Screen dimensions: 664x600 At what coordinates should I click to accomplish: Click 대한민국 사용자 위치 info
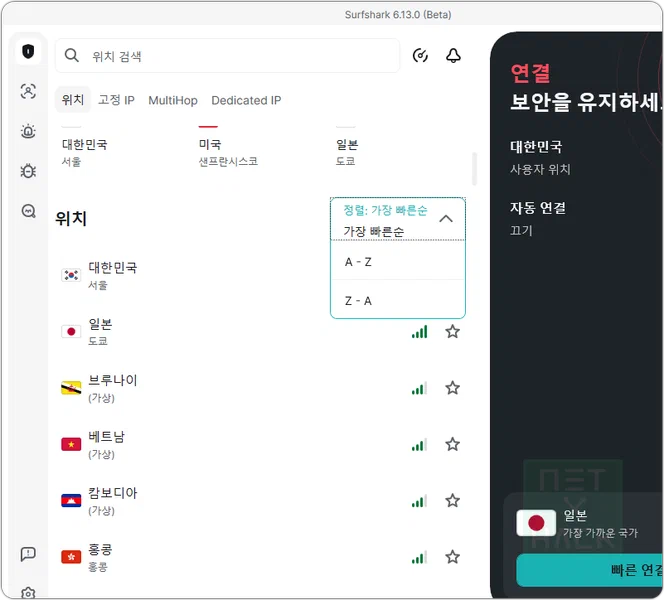[x=540, y=157]
